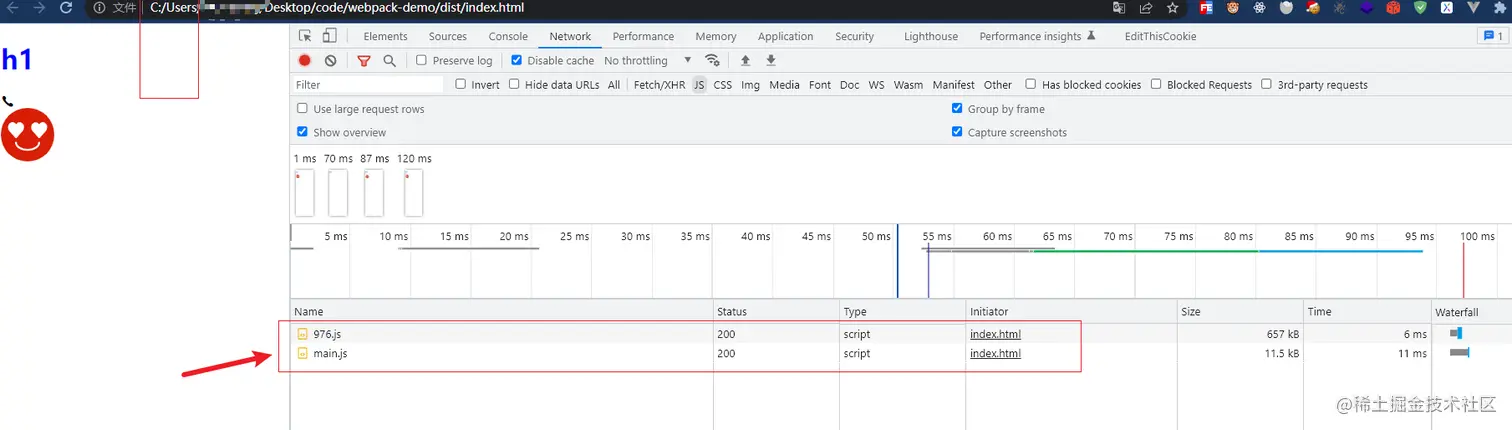1512x430 pixels.
Task: Stop recording the network log
Action: 305,61
